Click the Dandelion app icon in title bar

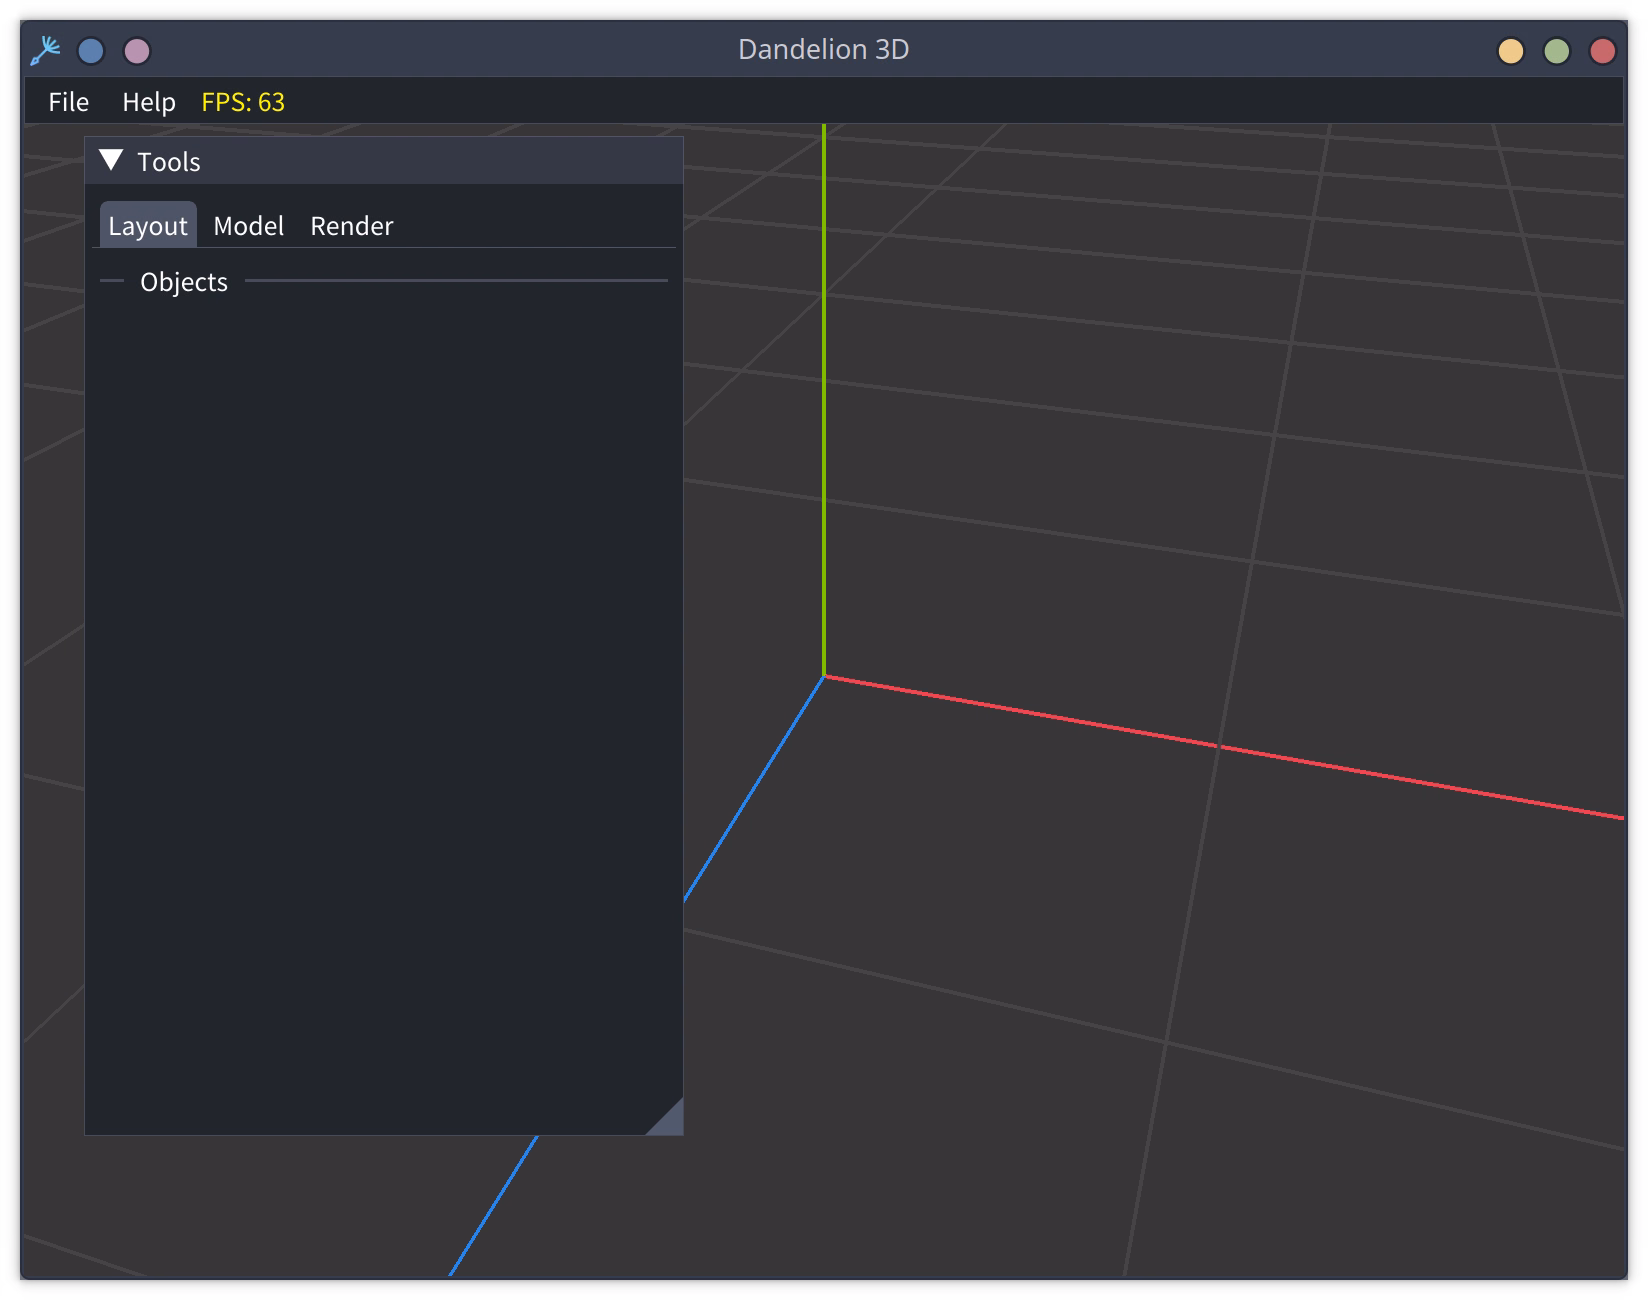pyautogui.click(x=45, y=51)
